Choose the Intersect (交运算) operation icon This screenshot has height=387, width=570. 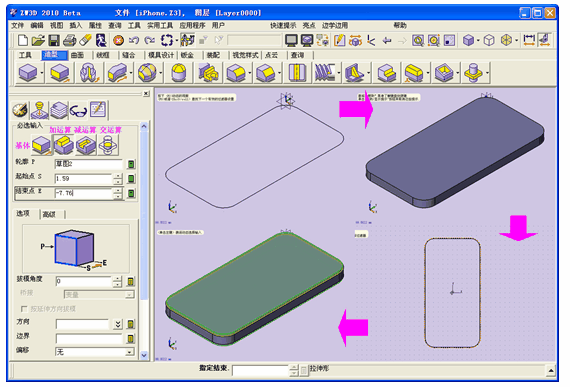[x=108, y=145]
